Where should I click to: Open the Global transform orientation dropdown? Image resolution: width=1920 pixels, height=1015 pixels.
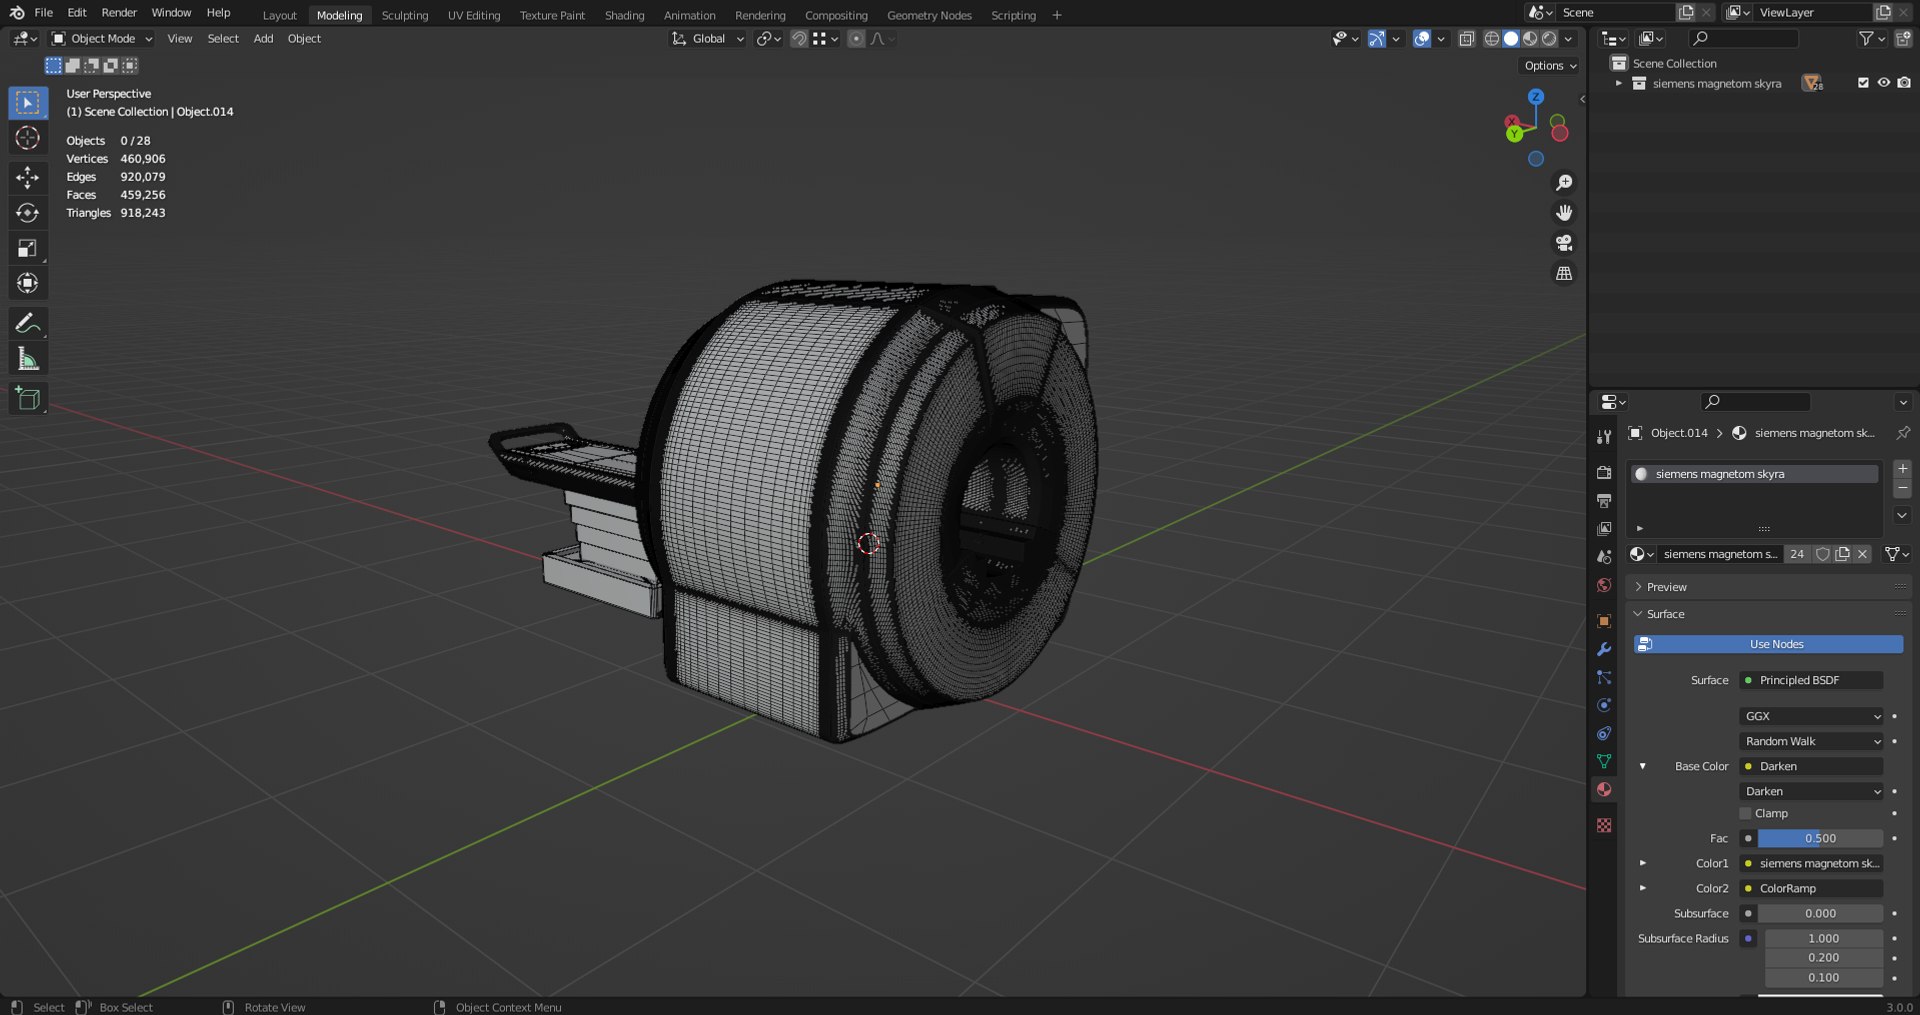[x=708, y=39]
